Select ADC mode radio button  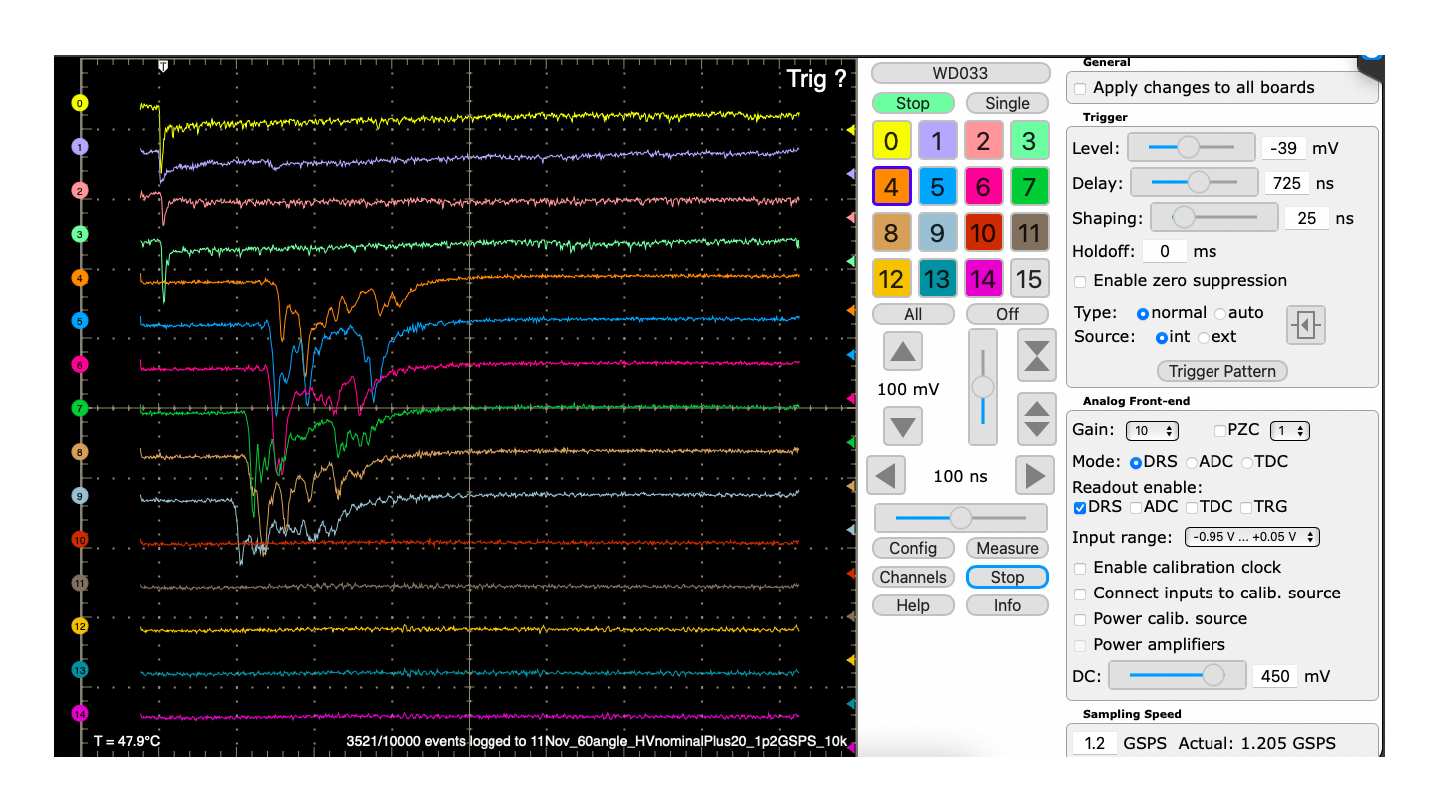click(1191, 462)
